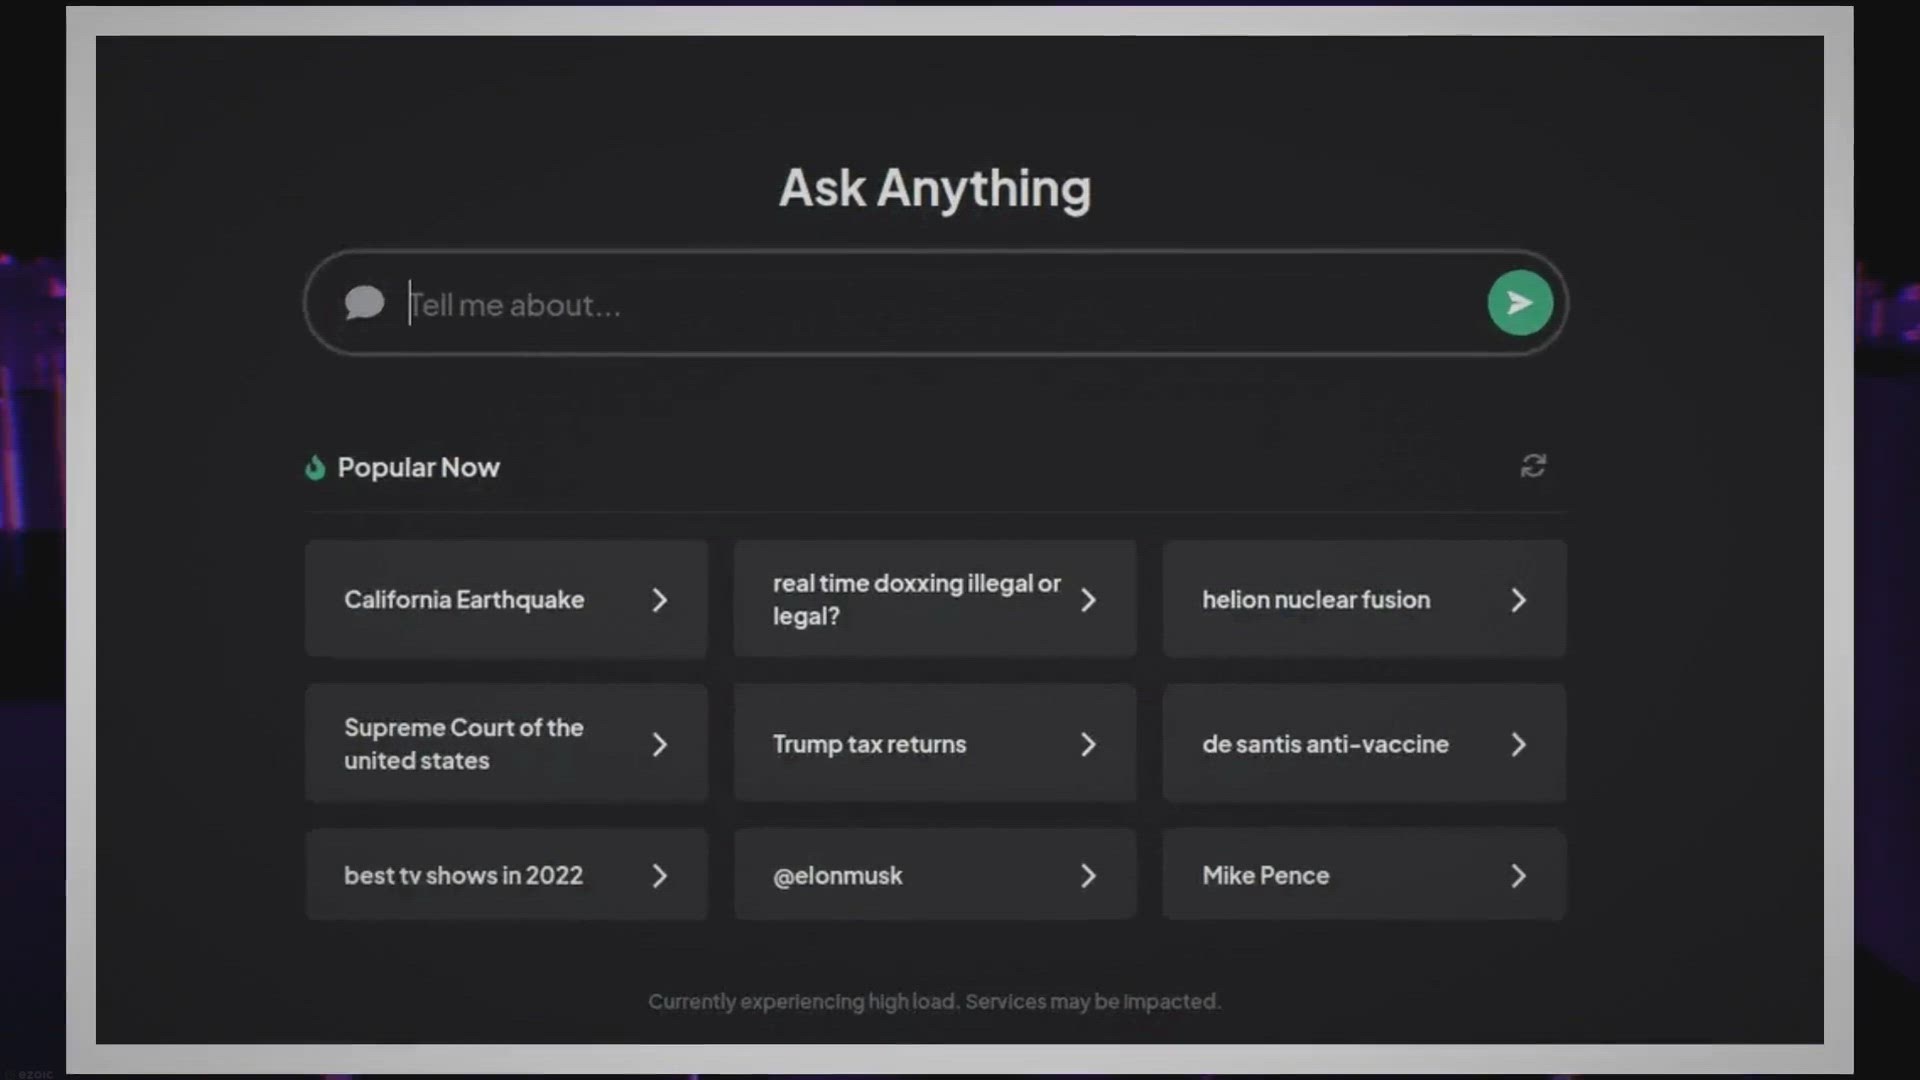Click chevron beside Trump tax returns

(1088, 745)
